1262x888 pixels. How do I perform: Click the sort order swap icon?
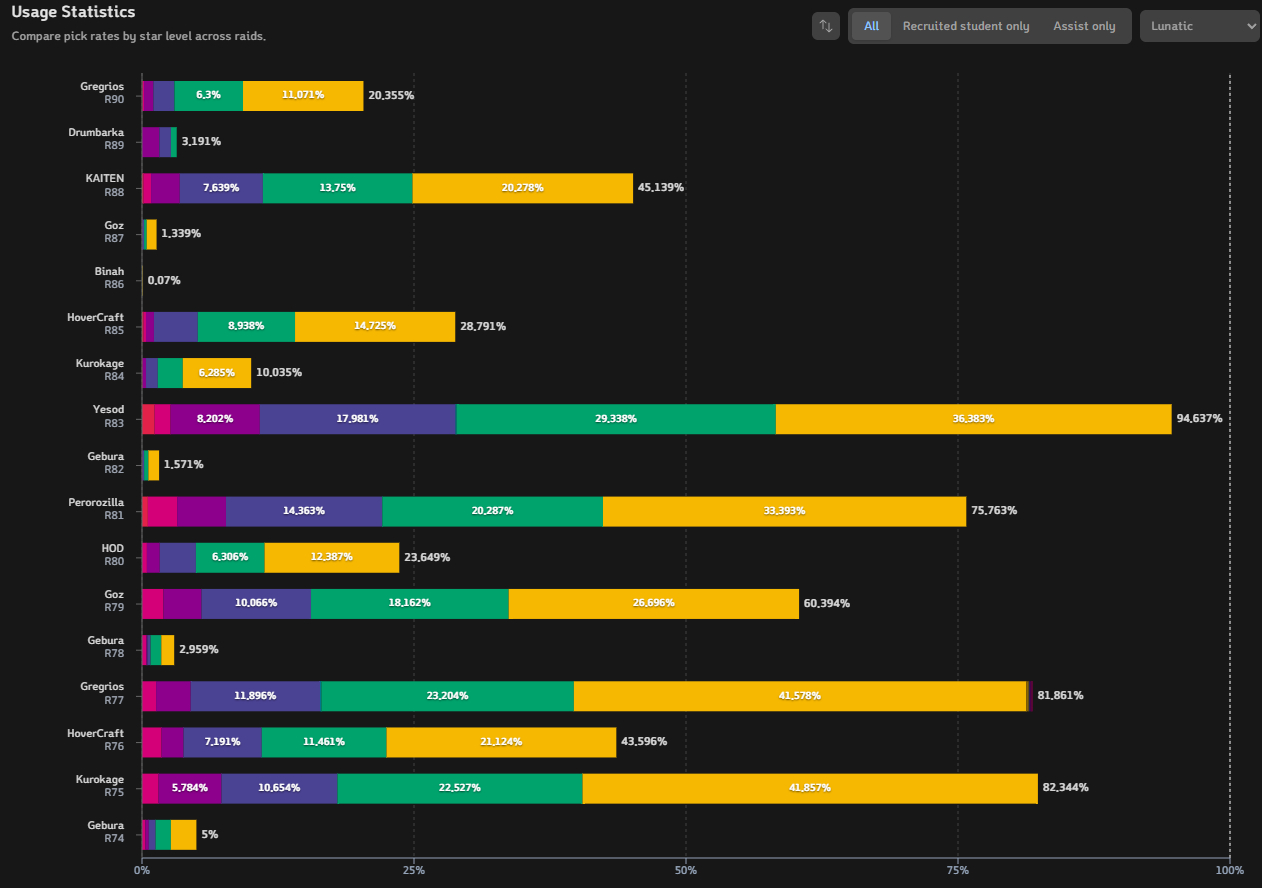click(x=826, y=26)
